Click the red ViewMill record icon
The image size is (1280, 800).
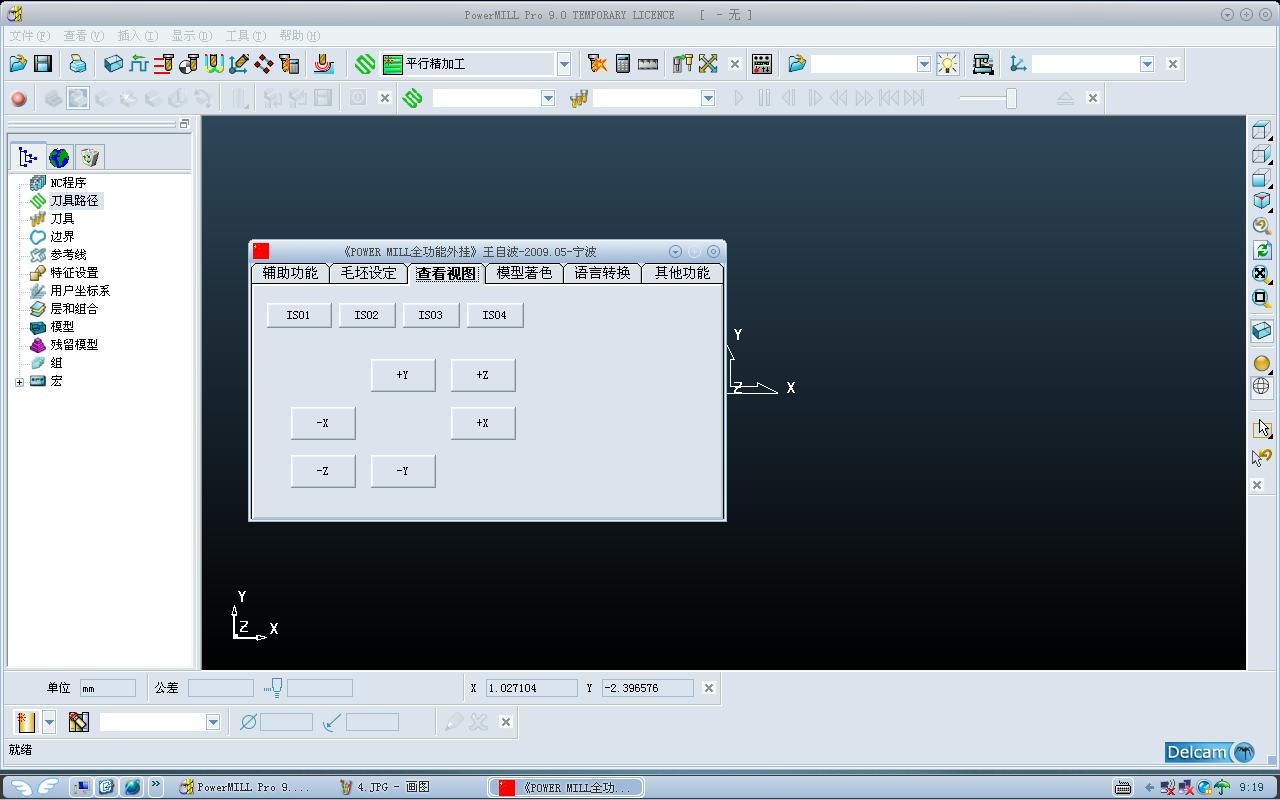tap(18, 98)
